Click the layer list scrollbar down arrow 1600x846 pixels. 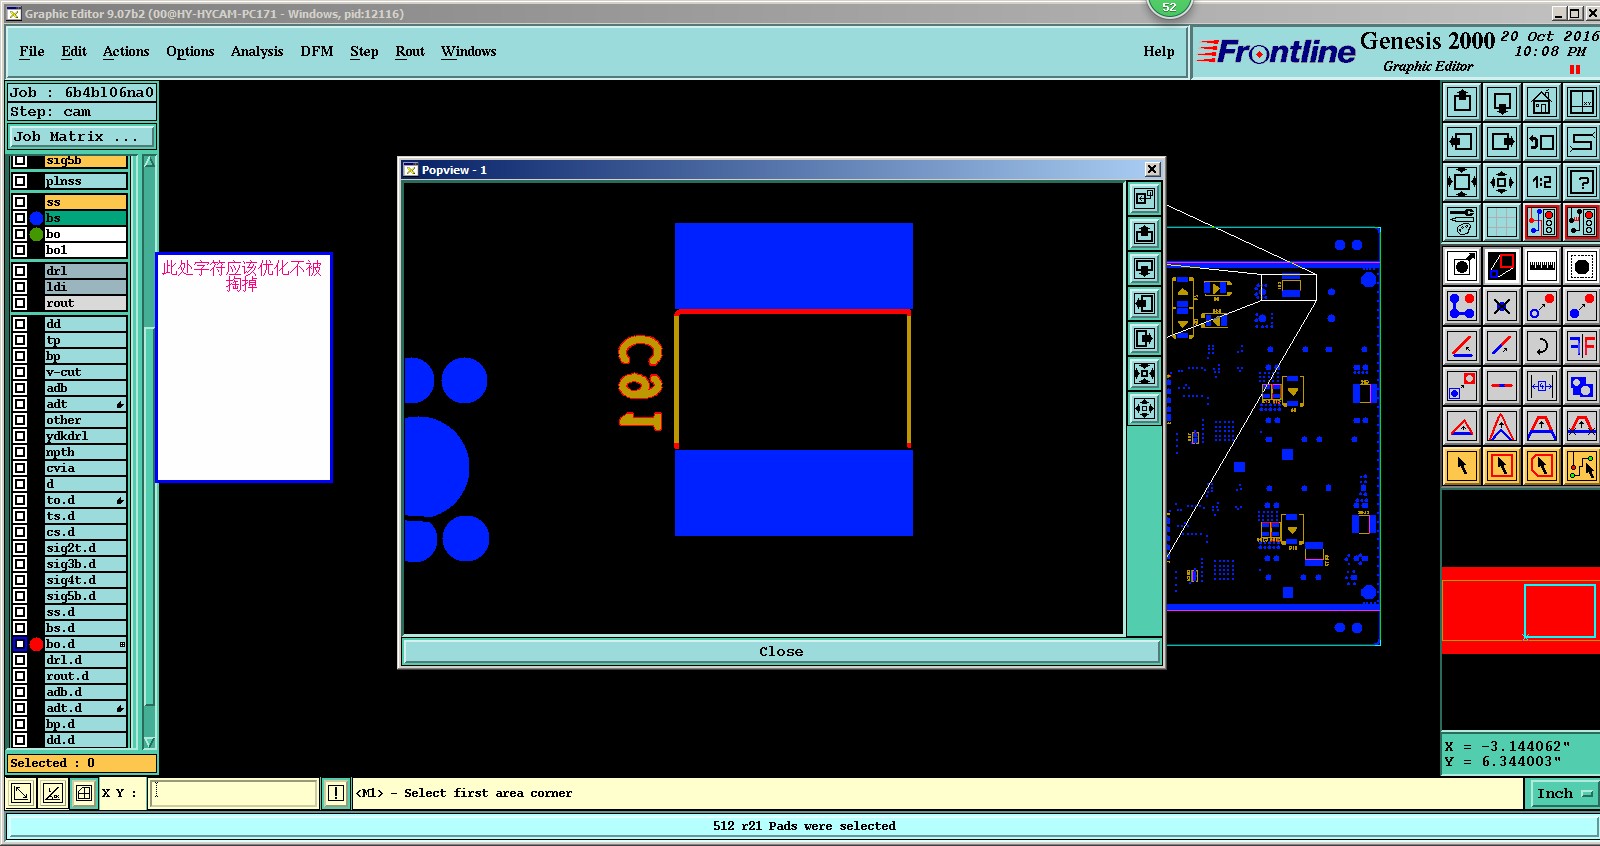149,742
